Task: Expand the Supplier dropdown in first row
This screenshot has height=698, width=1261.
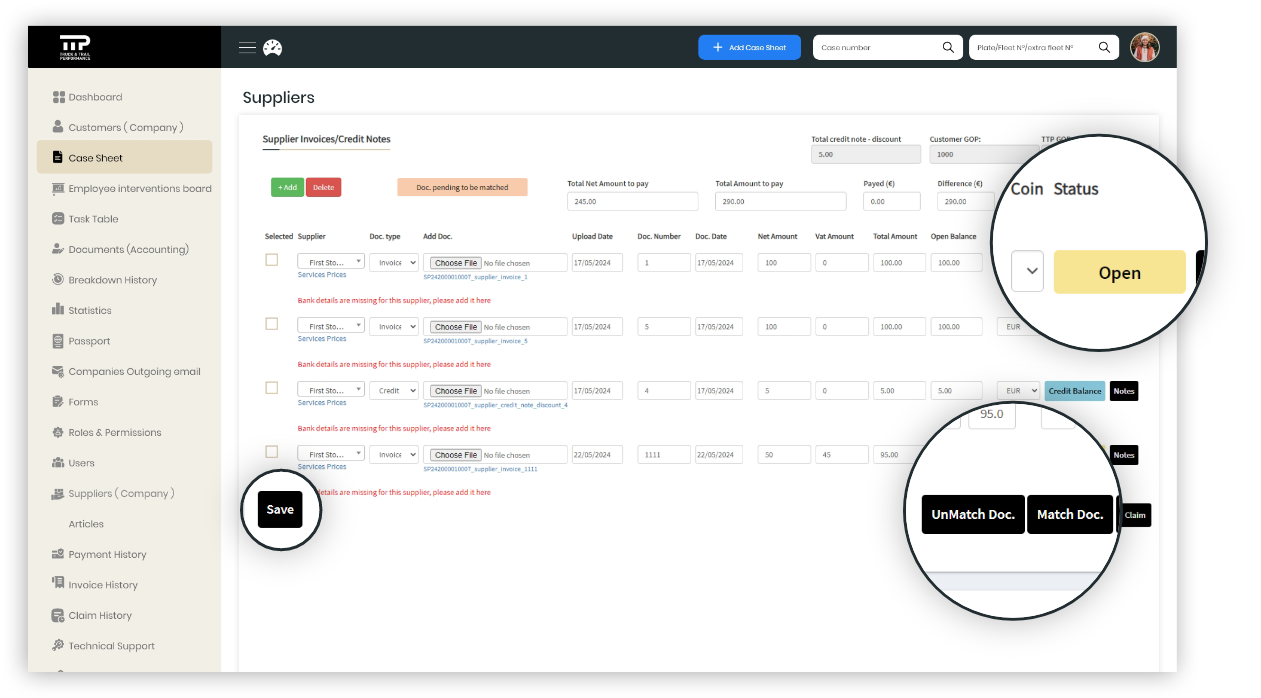Action: [330, 262]
